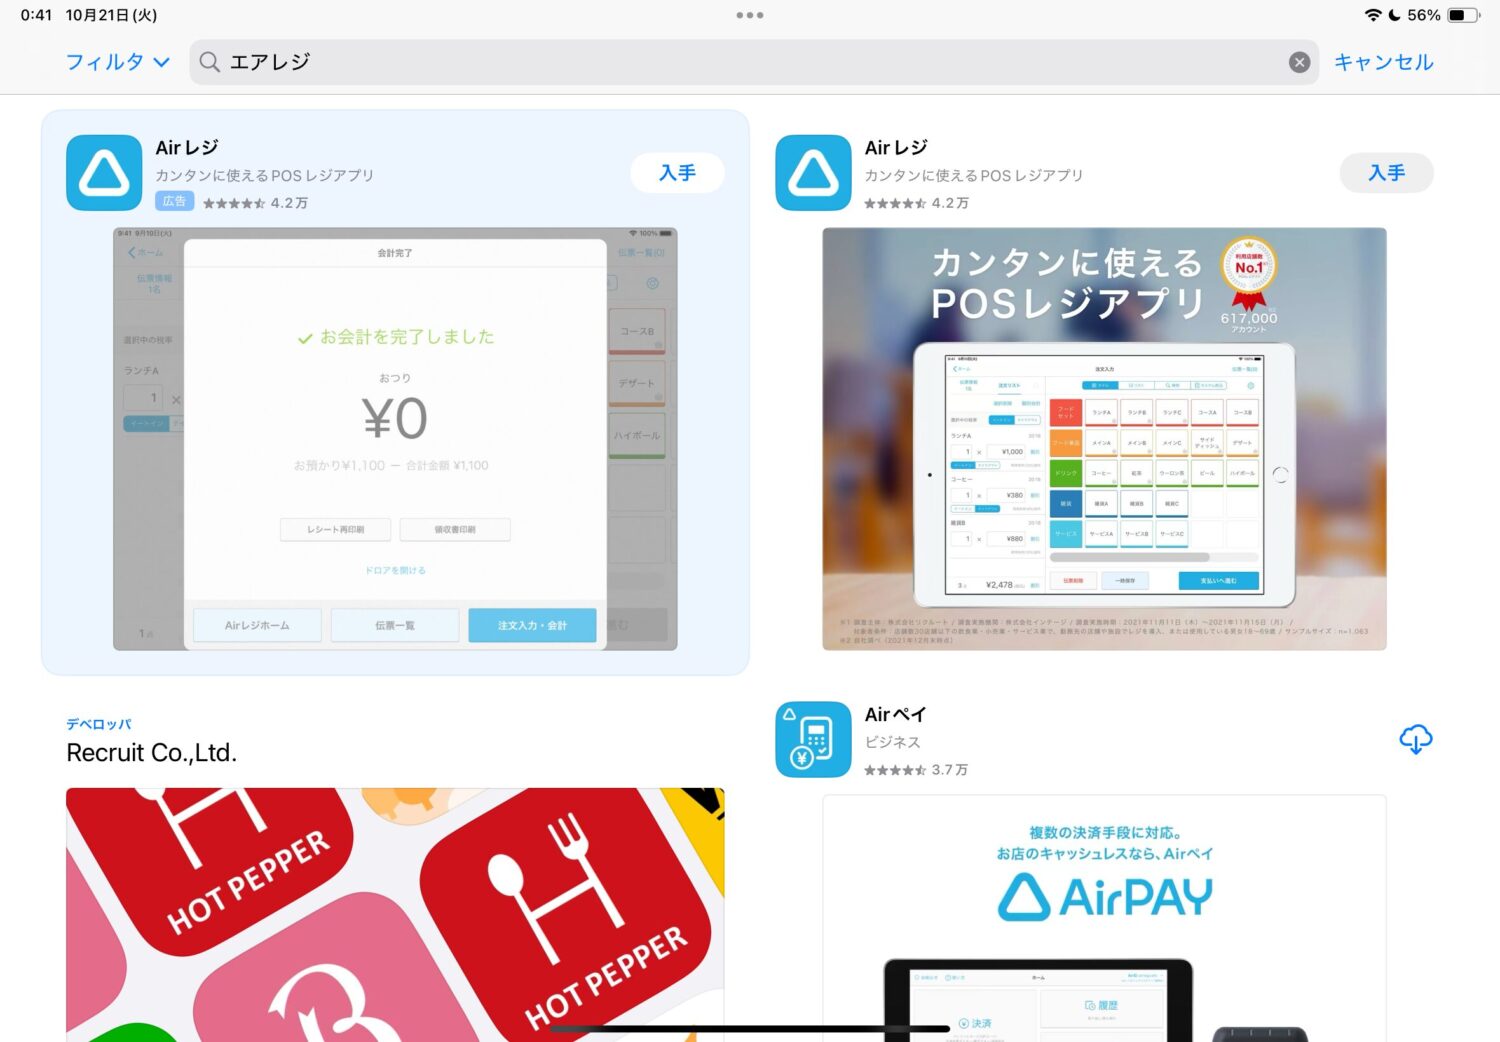Open the Air ペイ app icon
This screenshot has height=1042, width=1500.
(813, 739)
